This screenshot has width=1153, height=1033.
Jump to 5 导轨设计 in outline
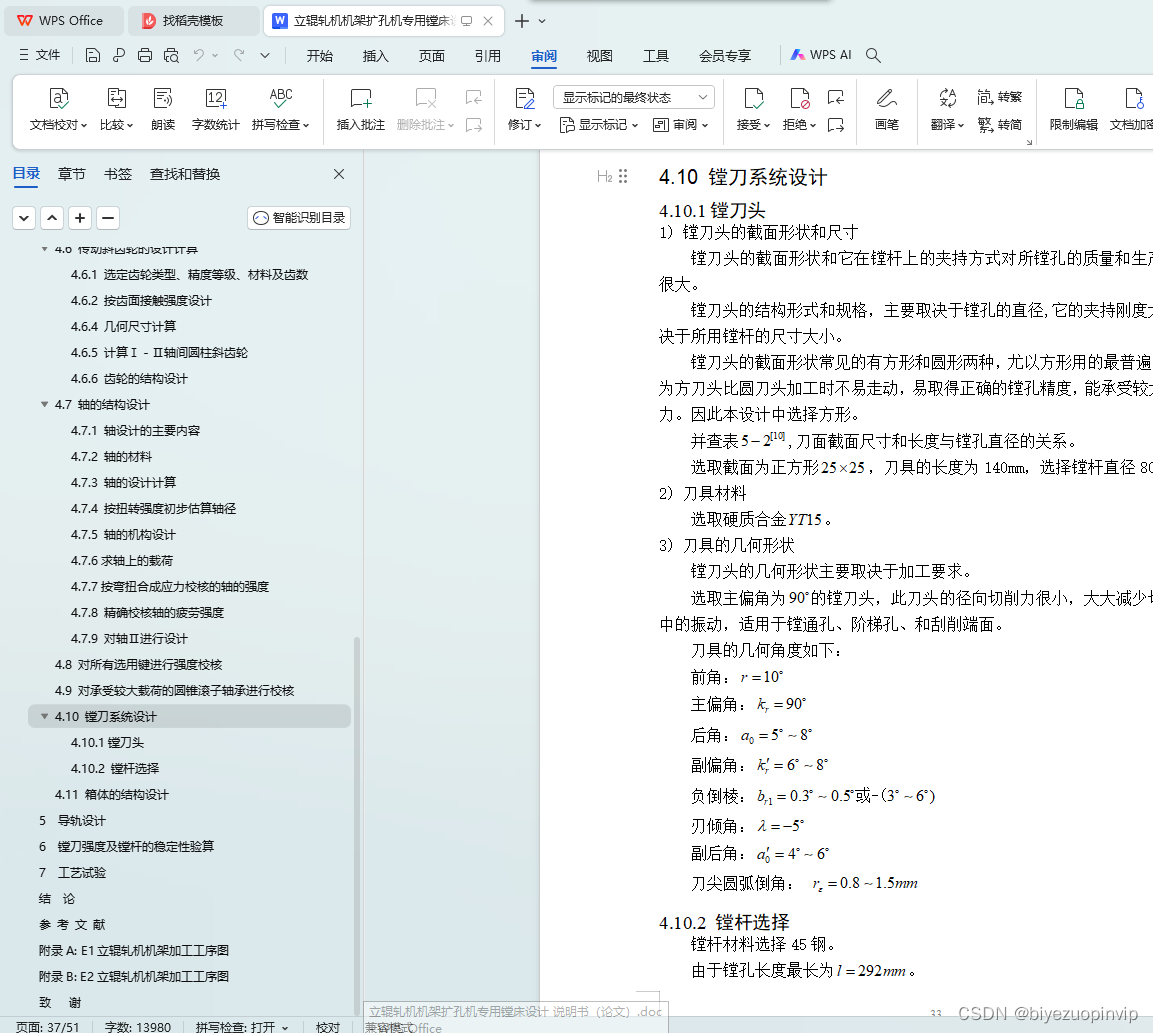coord(72,821)
